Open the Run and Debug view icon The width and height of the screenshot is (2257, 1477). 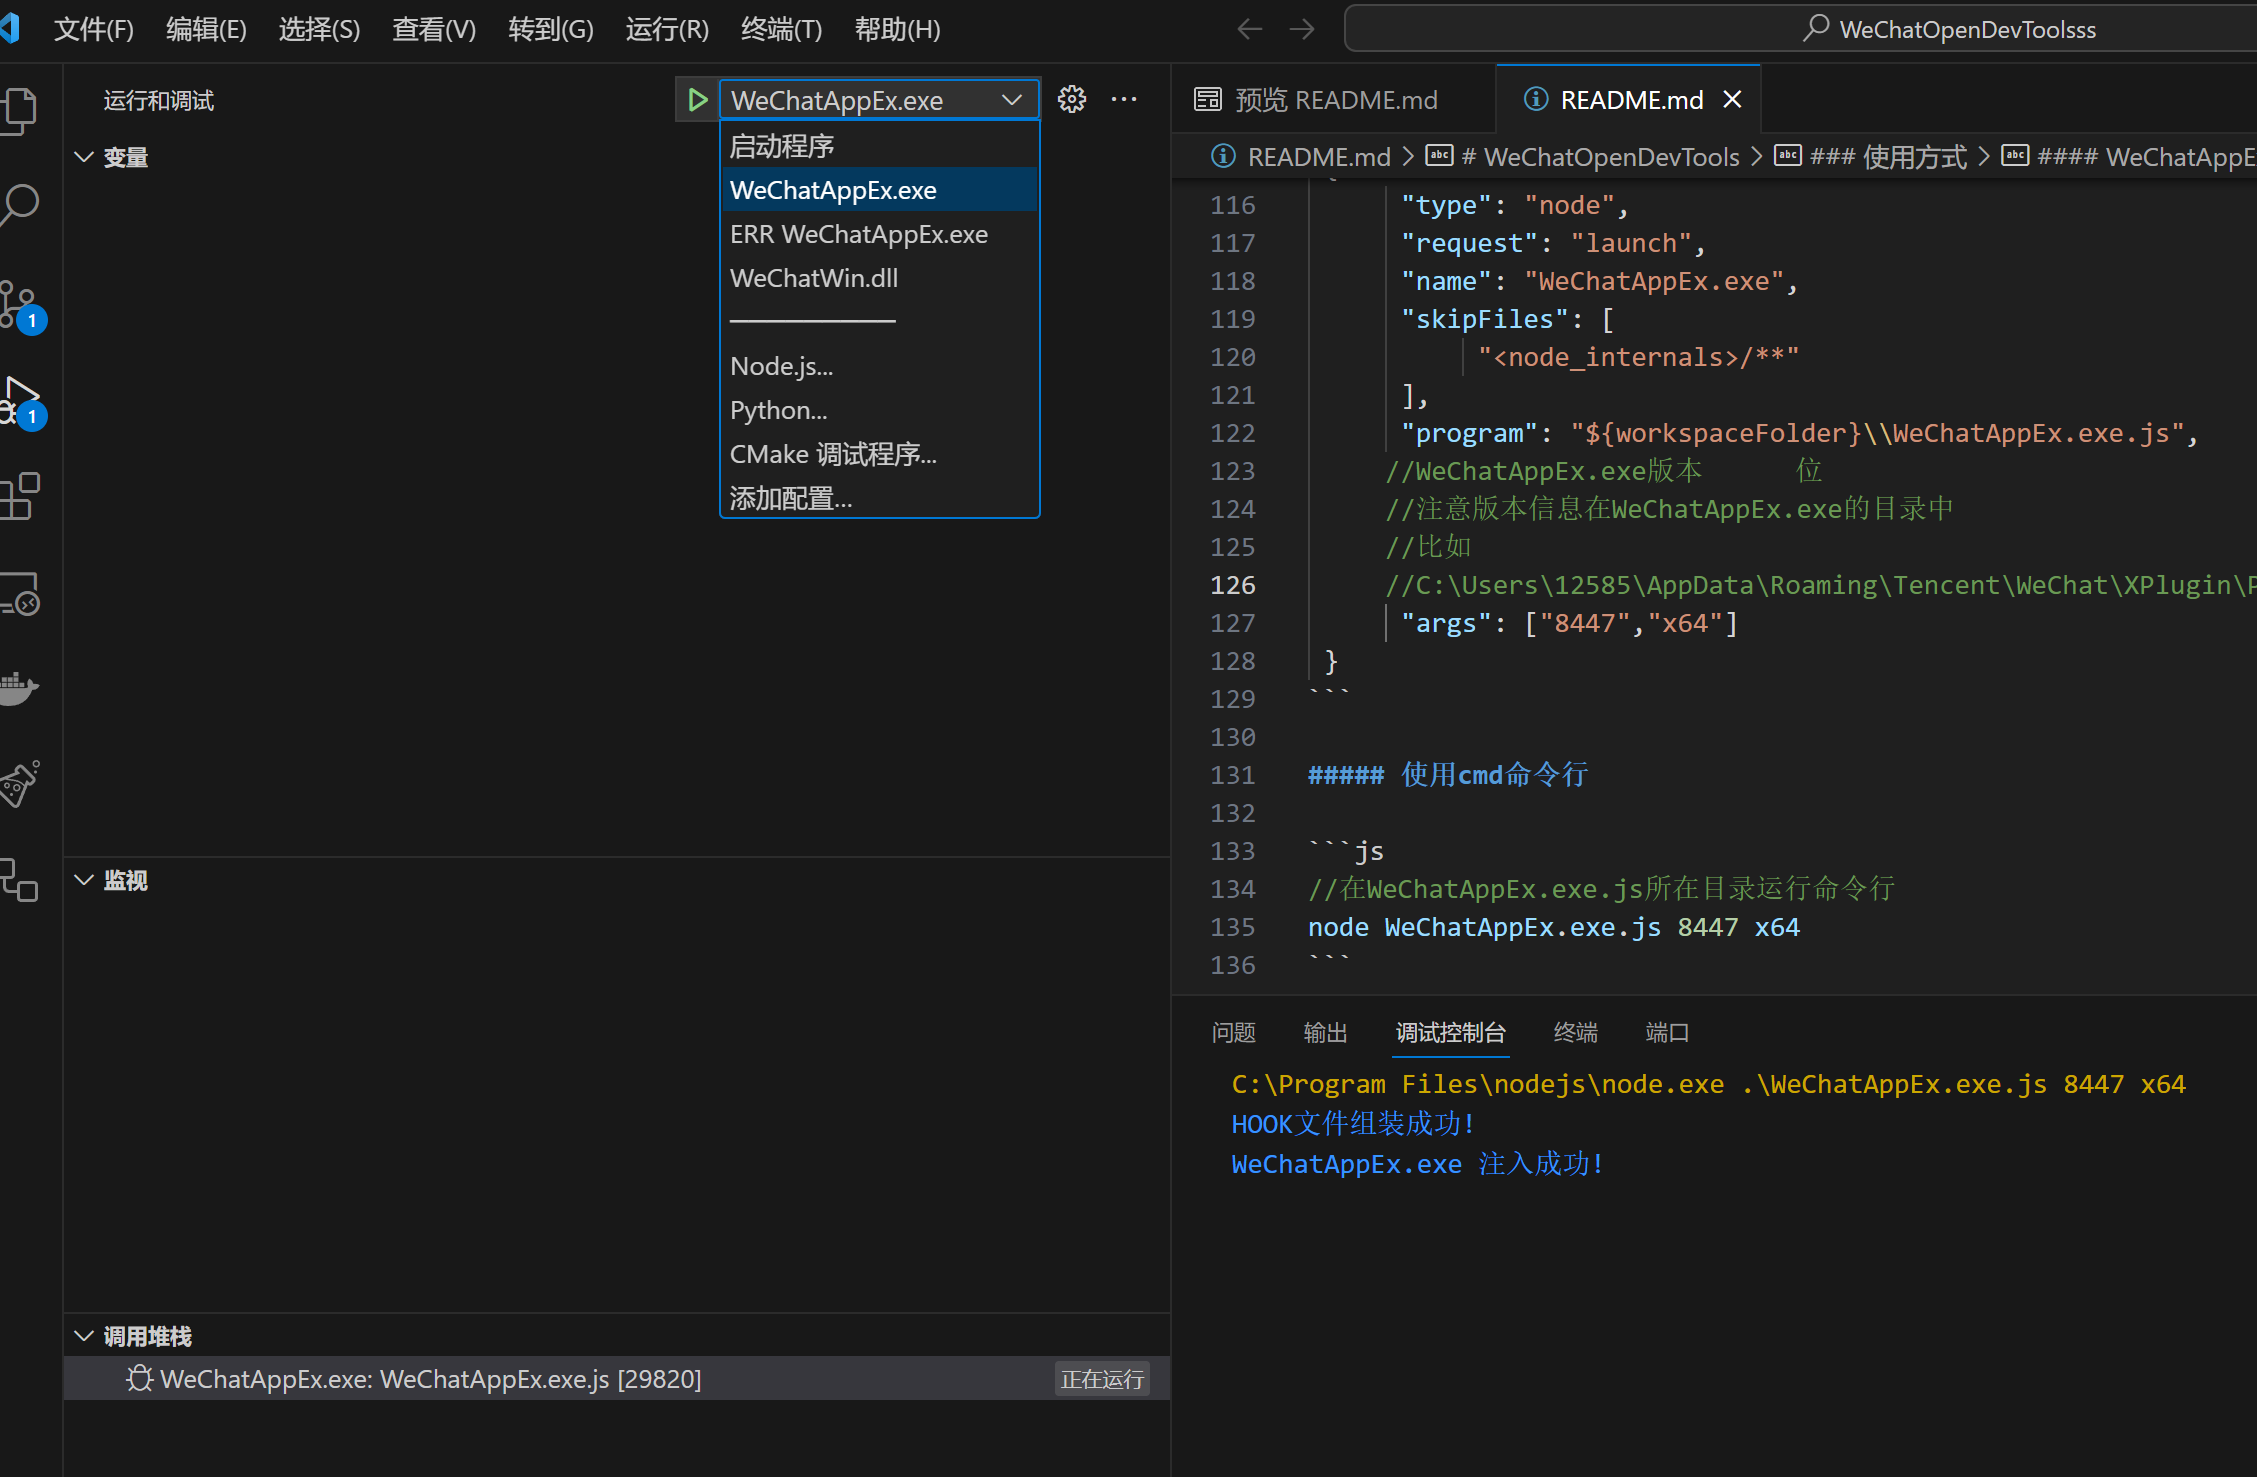click(x=22, y=401)
